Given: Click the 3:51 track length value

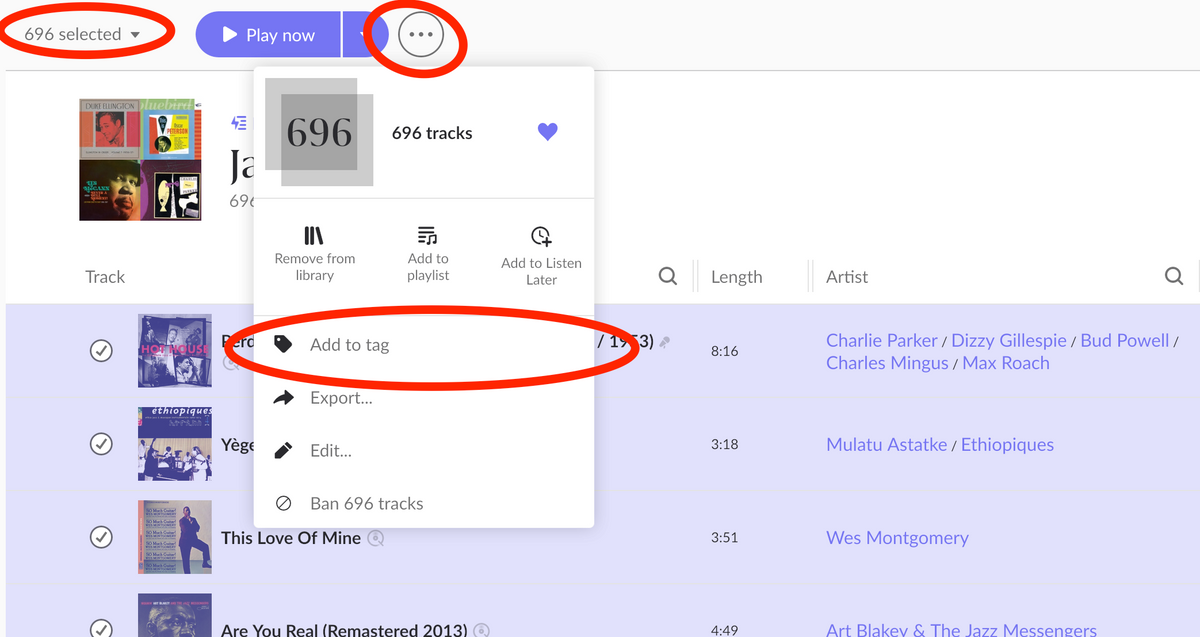Looking at the screenshot, I should point(725,537).
